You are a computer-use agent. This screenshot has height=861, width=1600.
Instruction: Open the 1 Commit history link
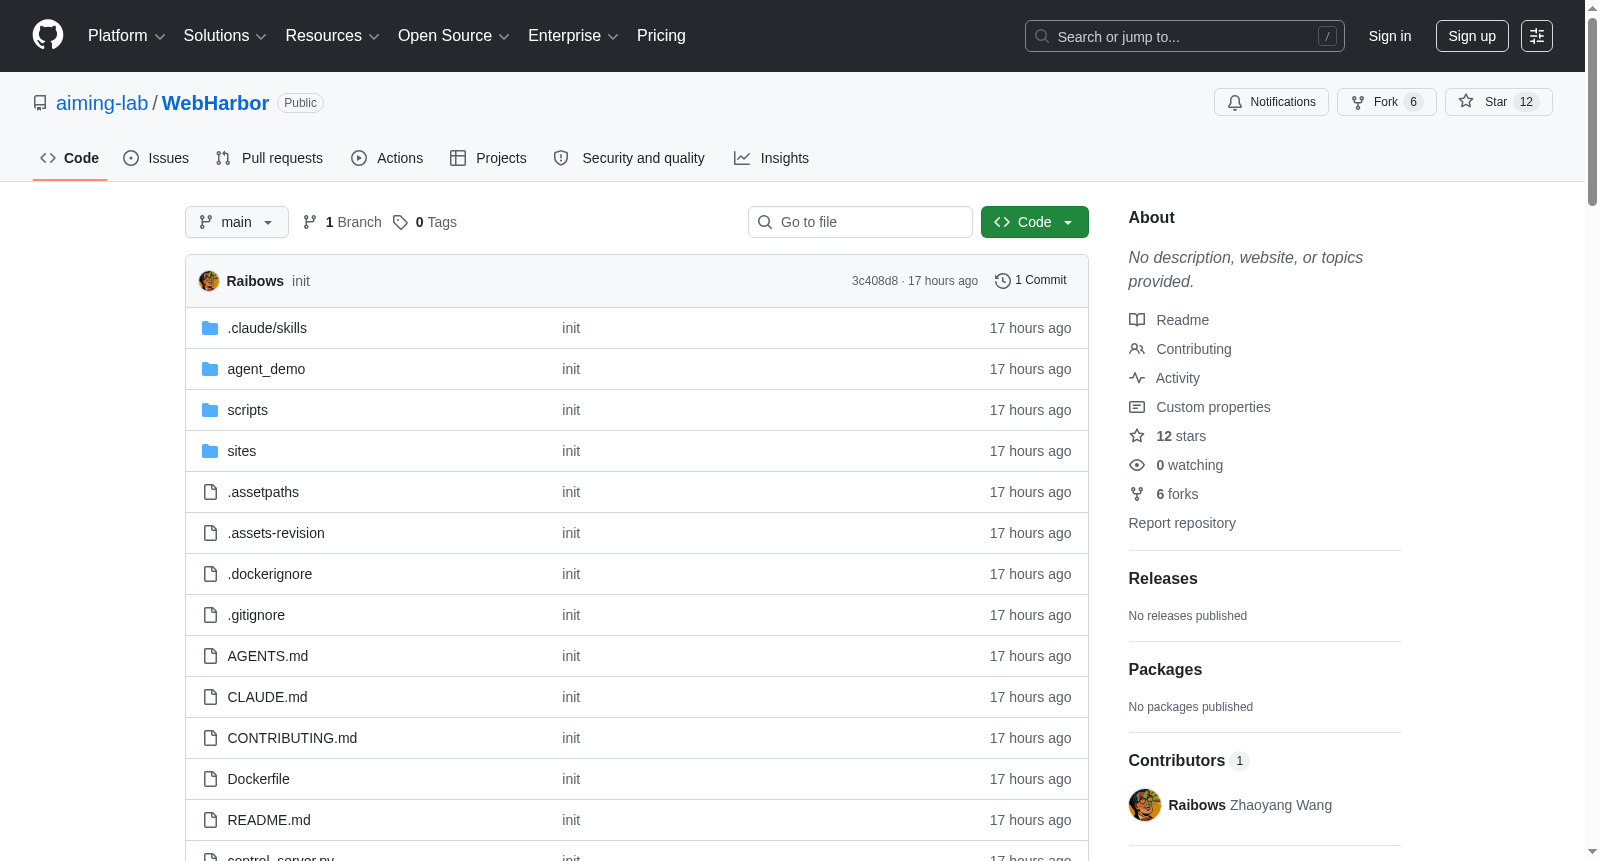click(x=1031, y=281)
